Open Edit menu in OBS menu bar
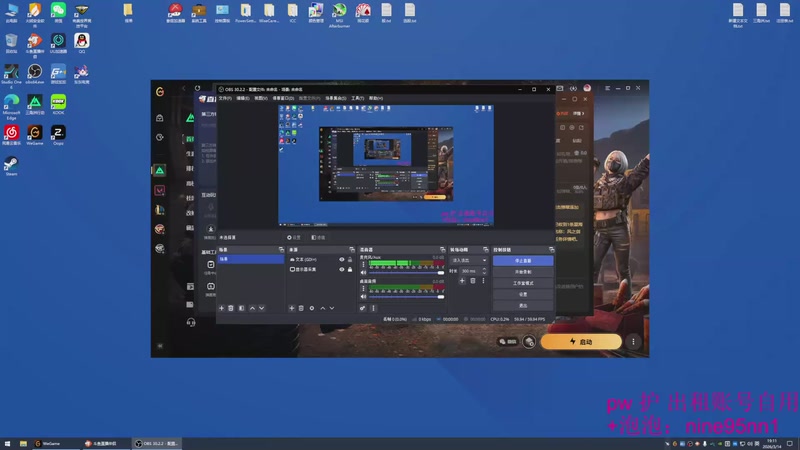800x450 pixels. tap(243, 98)
